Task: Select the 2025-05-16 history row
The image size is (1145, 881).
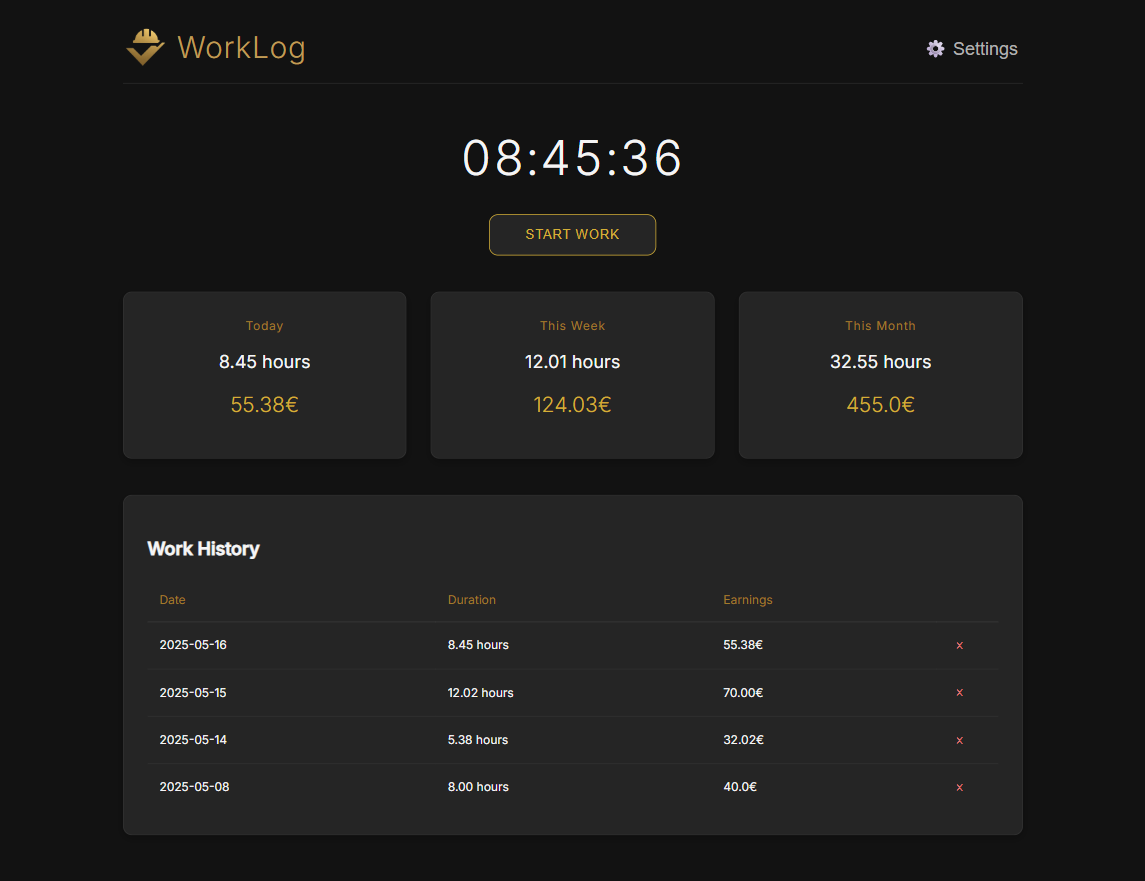Action: (x=500, y=645)
